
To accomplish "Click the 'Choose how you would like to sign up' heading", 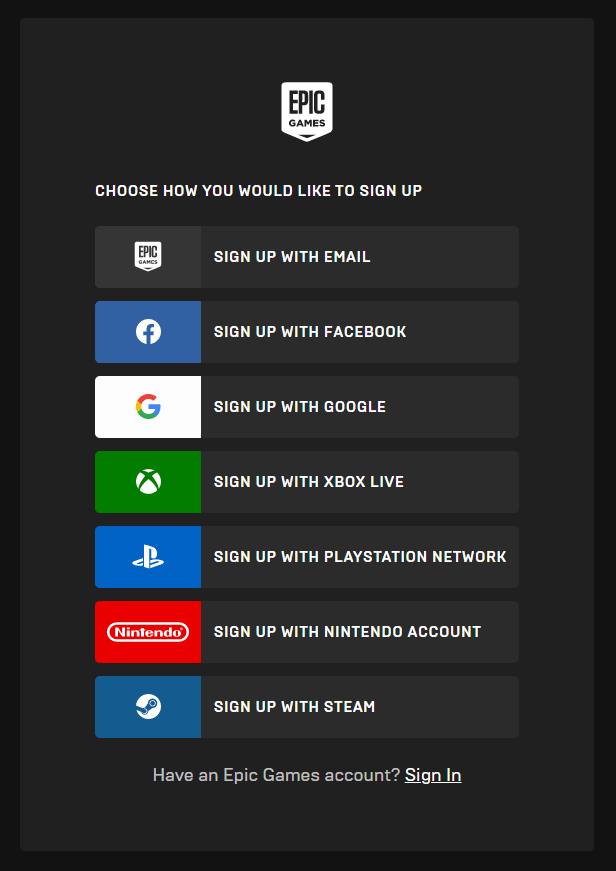I will [x=258, y=191].
